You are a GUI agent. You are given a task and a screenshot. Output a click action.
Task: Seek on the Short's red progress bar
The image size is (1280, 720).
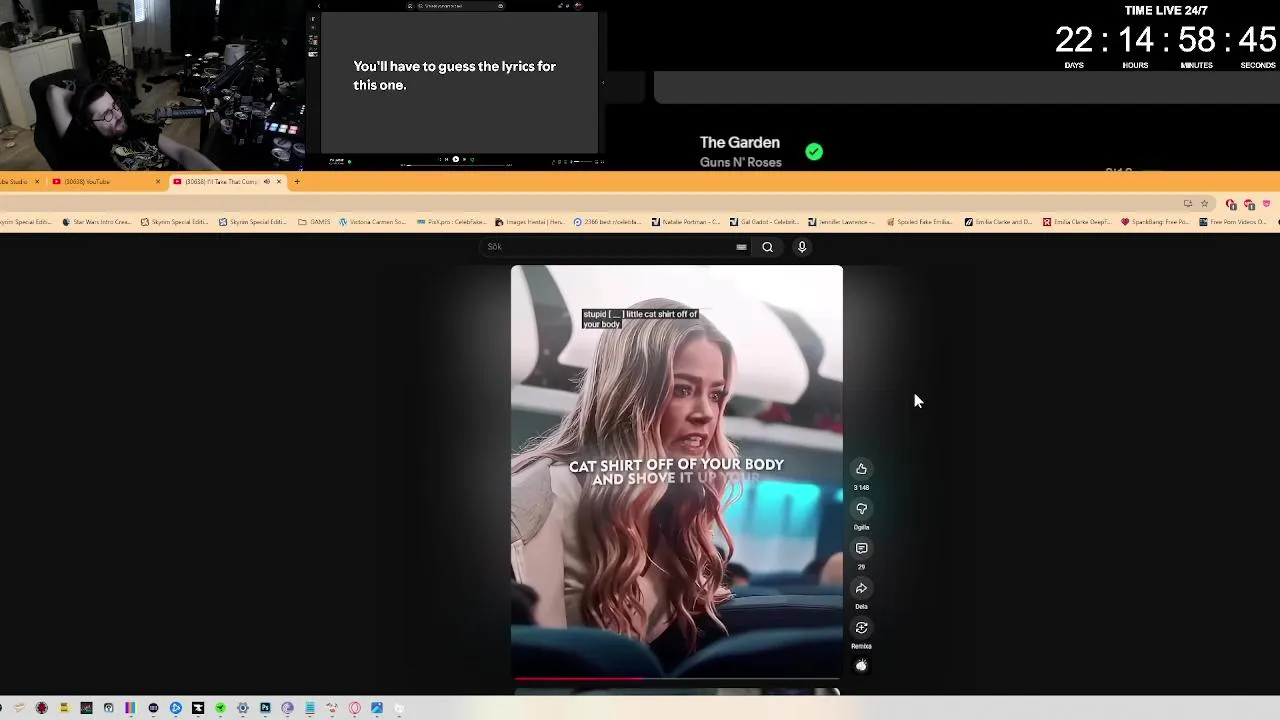(x=677, y=679)
